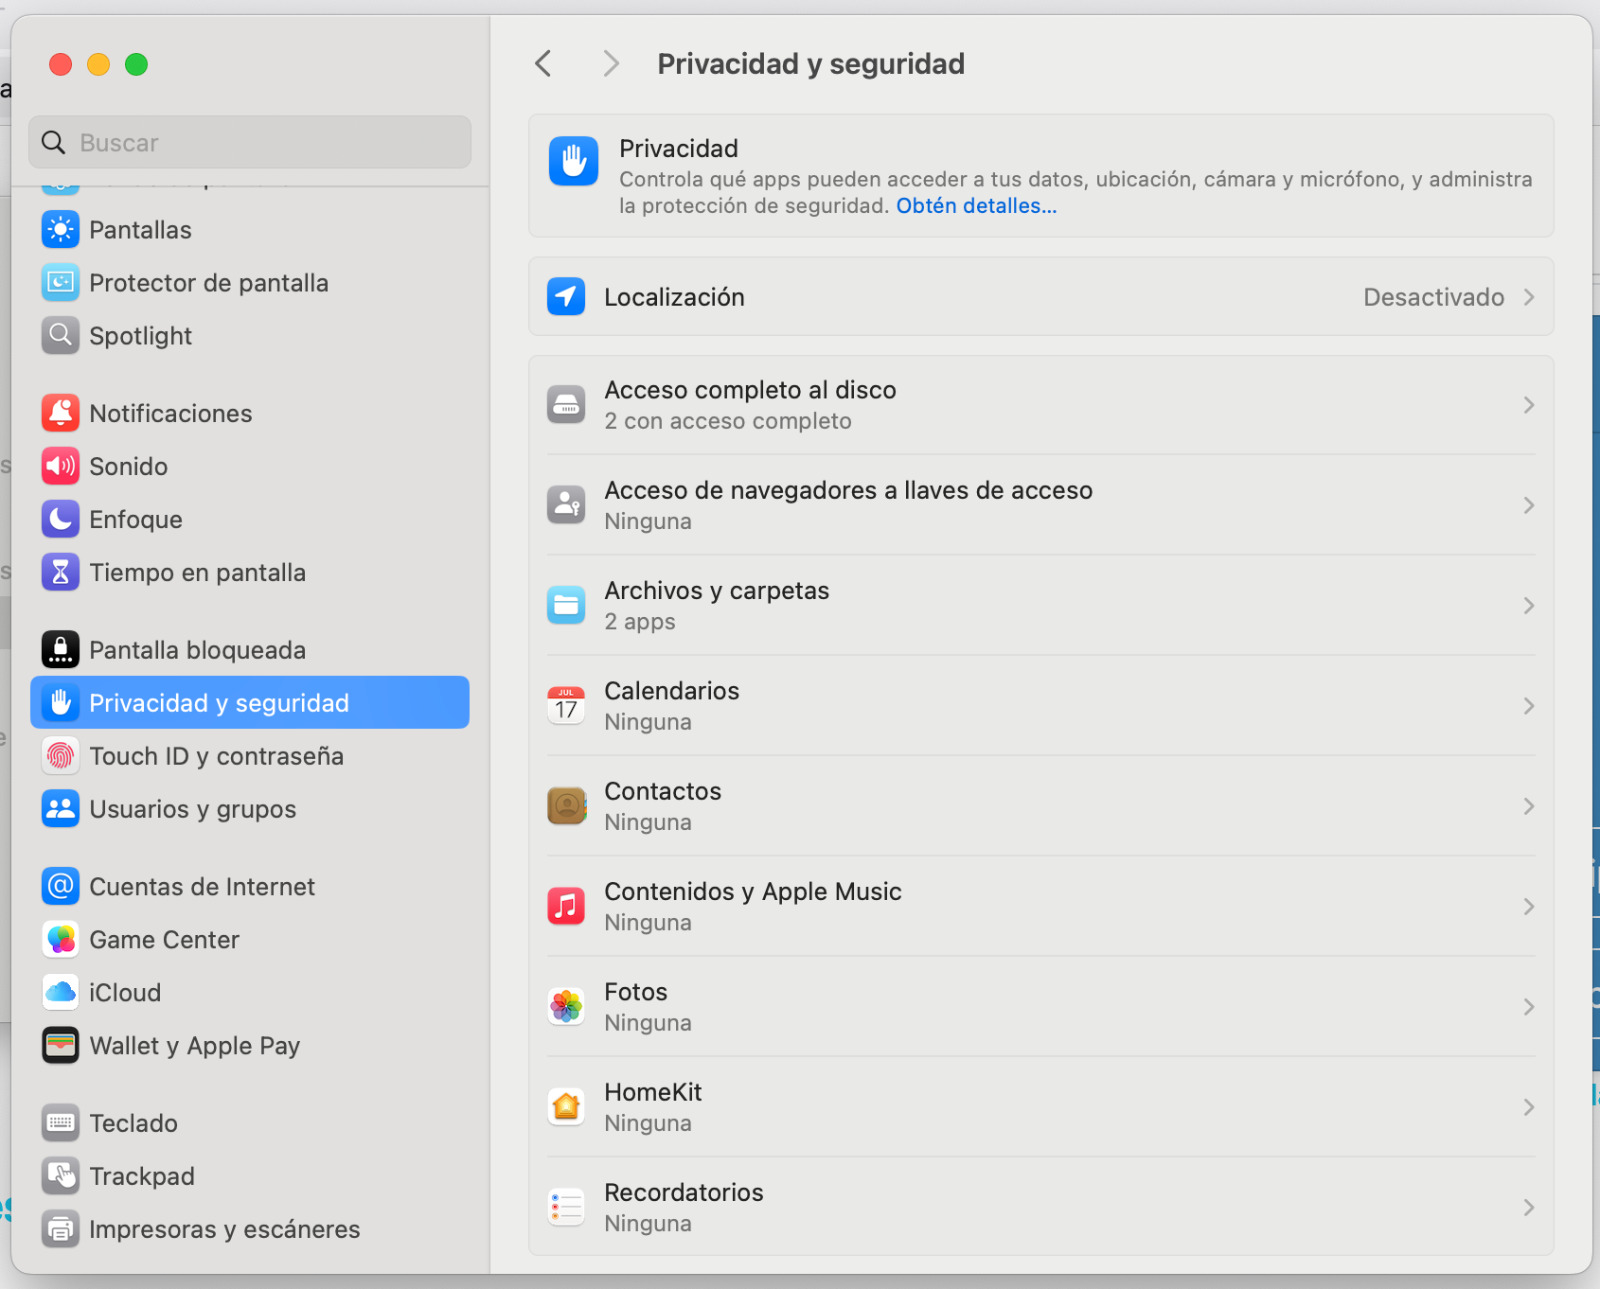Open Archivos y carpetas chevron arrow

tap(1528, 606)
